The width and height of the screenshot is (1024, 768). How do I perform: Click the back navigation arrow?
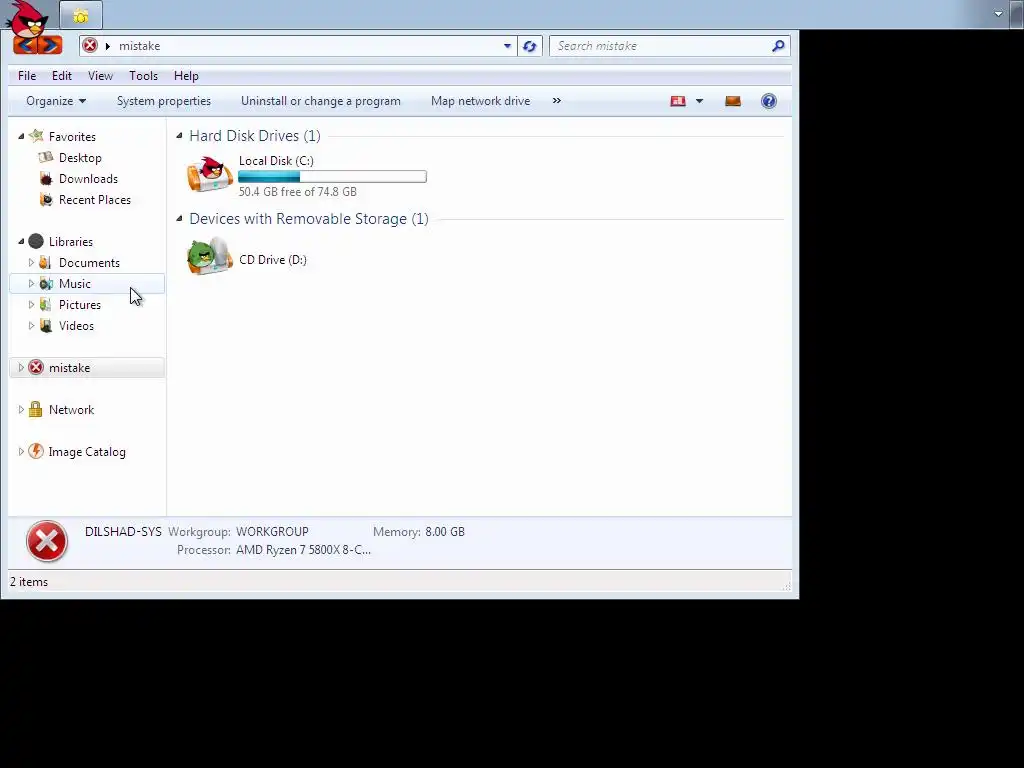(x=25, y=46)
